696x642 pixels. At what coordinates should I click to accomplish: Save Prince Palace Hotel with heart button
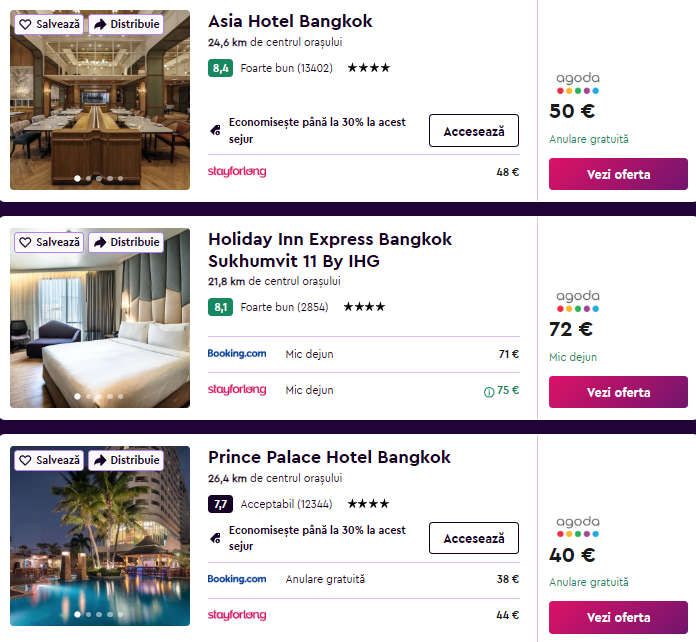point(49,460)
